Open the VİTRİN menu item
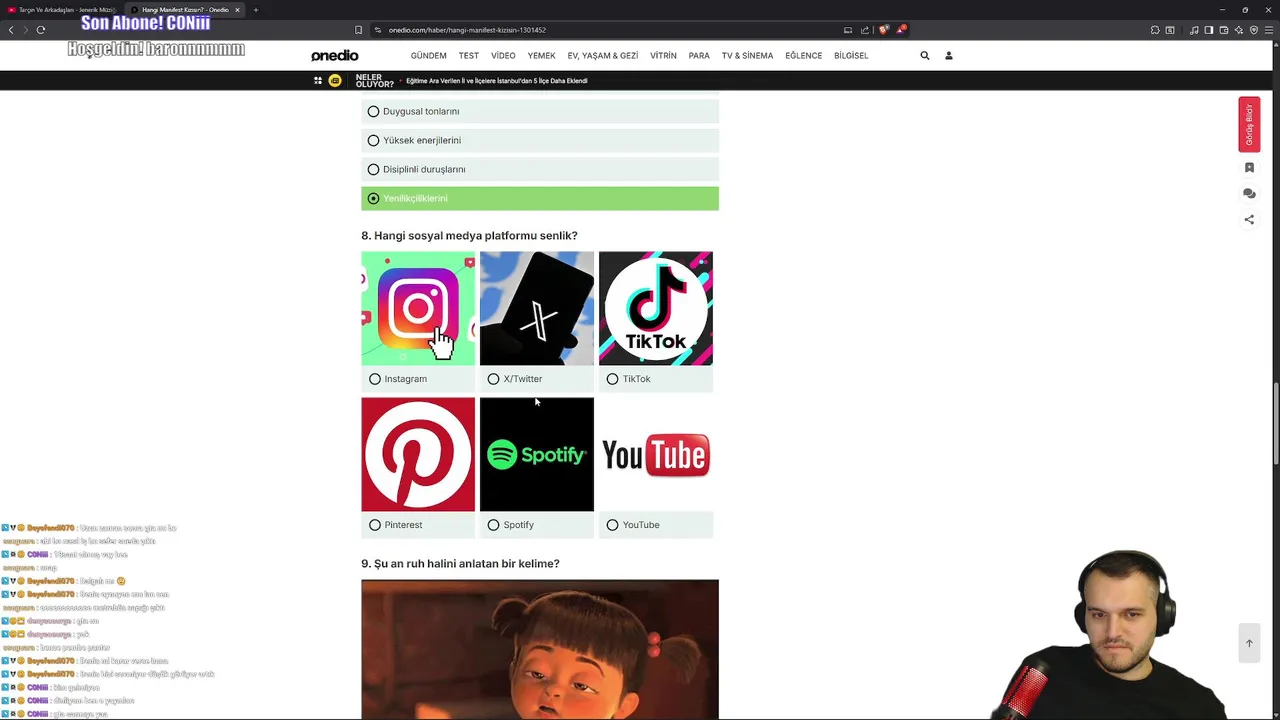The height and width of the screenshot is (720, 1280). pos(663,56)
